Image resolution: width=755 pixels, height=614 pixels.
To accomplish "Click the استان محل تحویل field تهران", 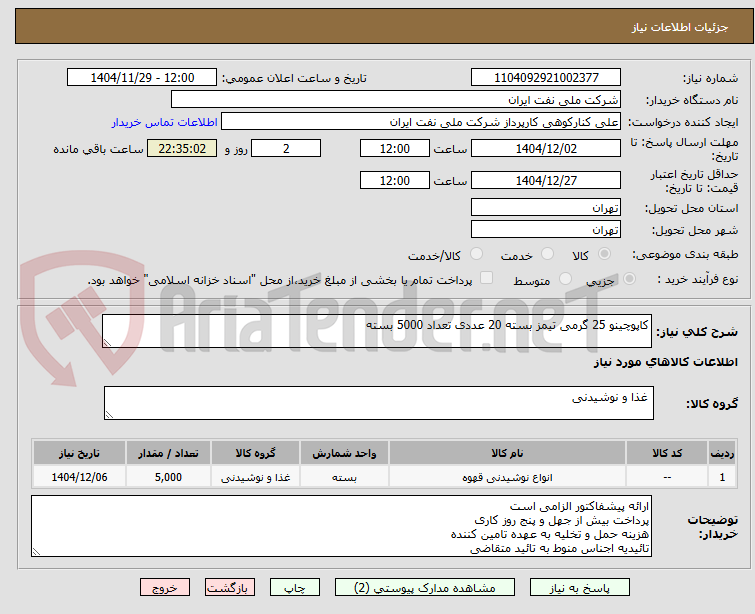I will pos(546,208).
